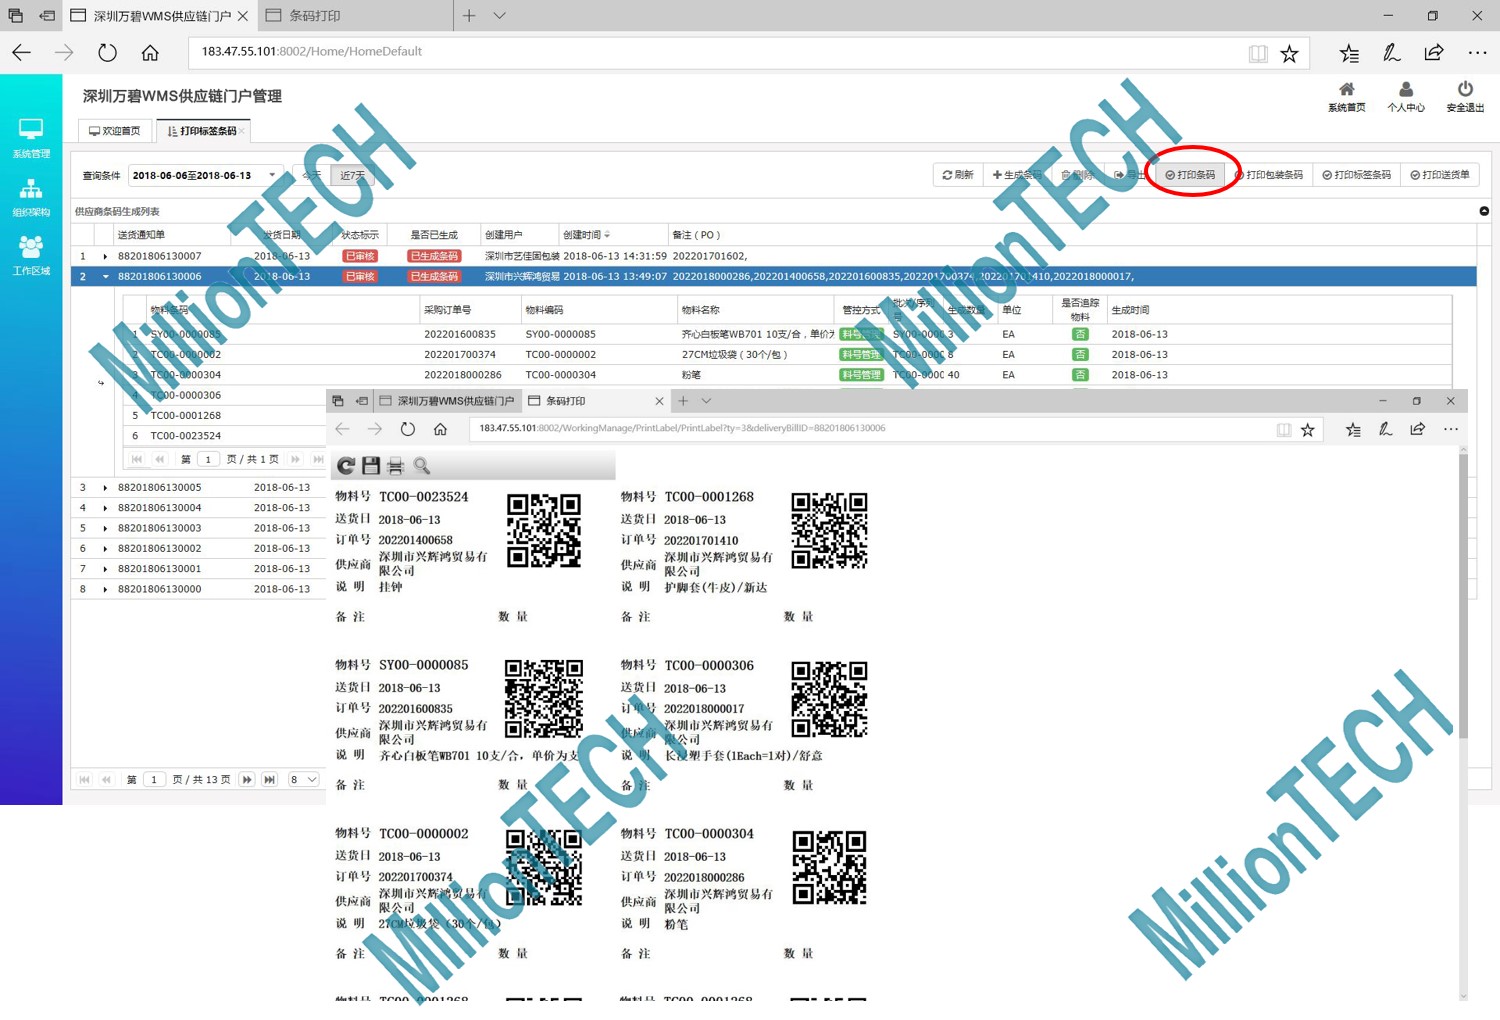Click the 打印送货单 button
The height and width of the screenshot is (1020, 1500).
[1440, 175]
